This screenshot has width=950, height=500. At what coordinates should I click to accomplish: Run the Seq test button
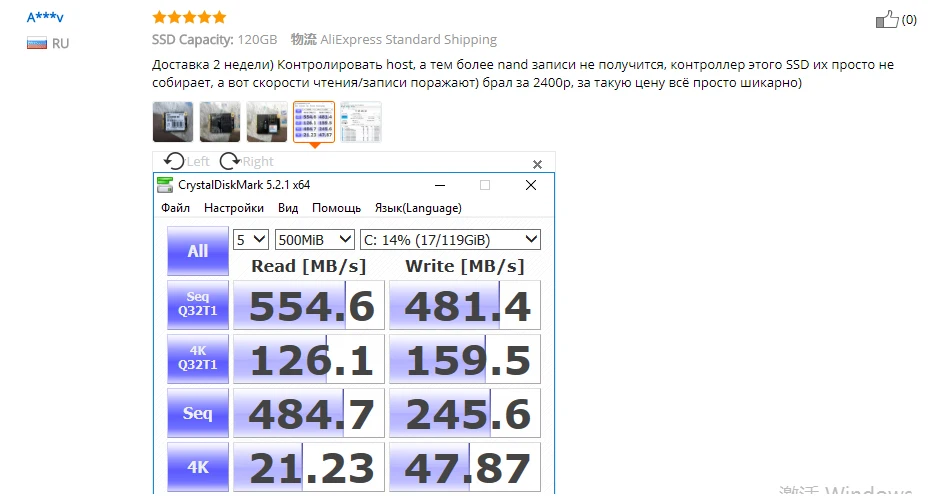pos(198,413)
